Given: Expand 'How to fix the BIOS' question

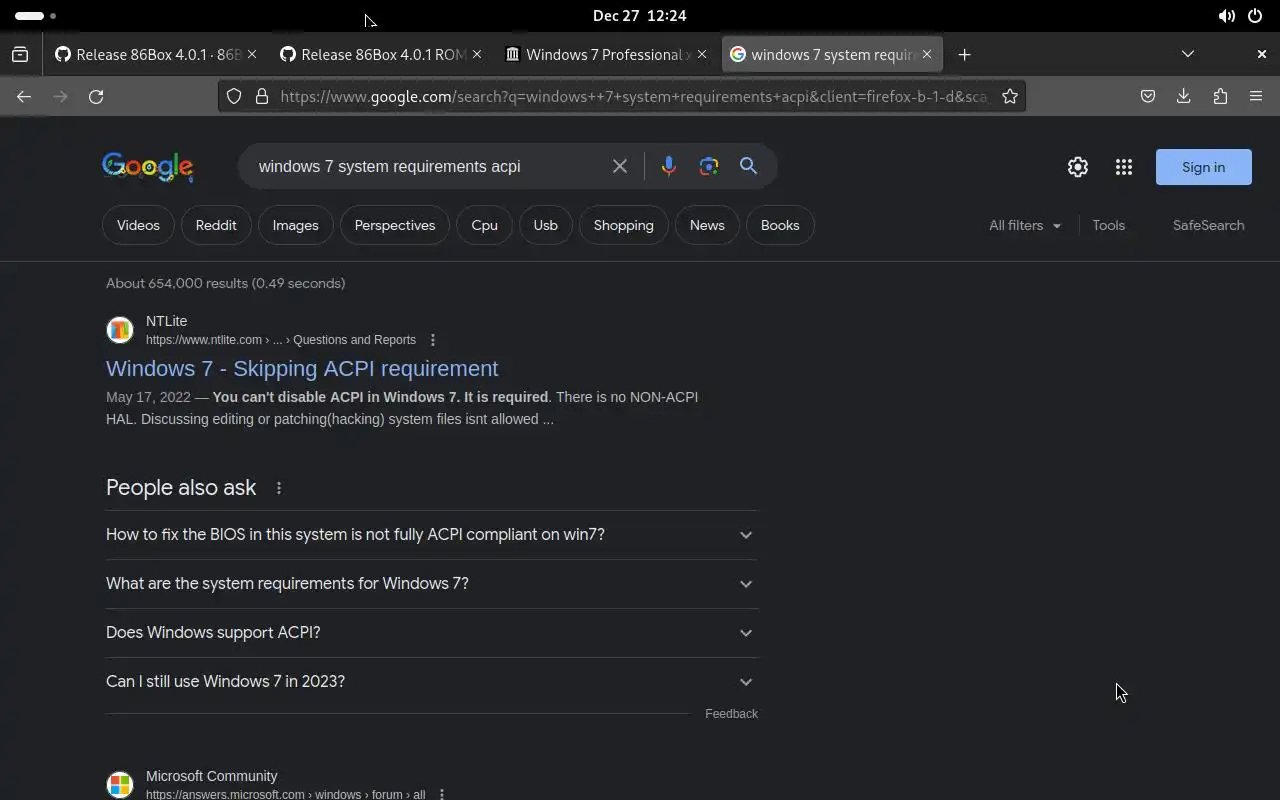Looking at the screenshot, I should click(x=432, y=535).
